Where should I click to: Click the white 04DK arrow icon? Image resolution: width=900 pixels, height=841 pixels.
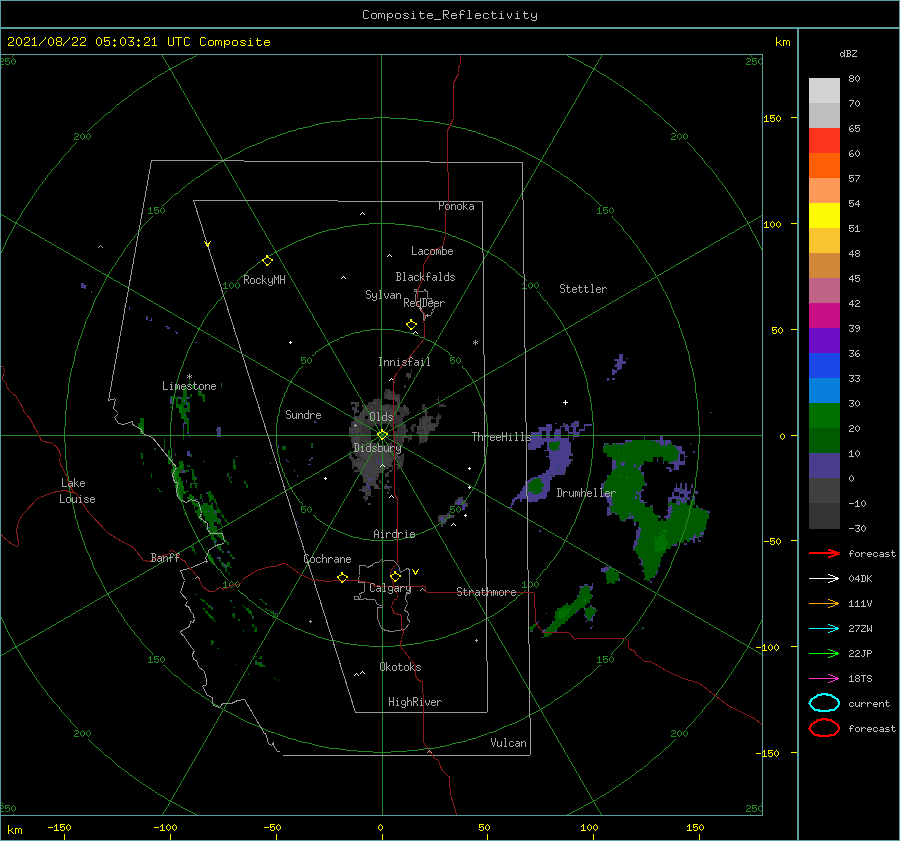(824, 578)
